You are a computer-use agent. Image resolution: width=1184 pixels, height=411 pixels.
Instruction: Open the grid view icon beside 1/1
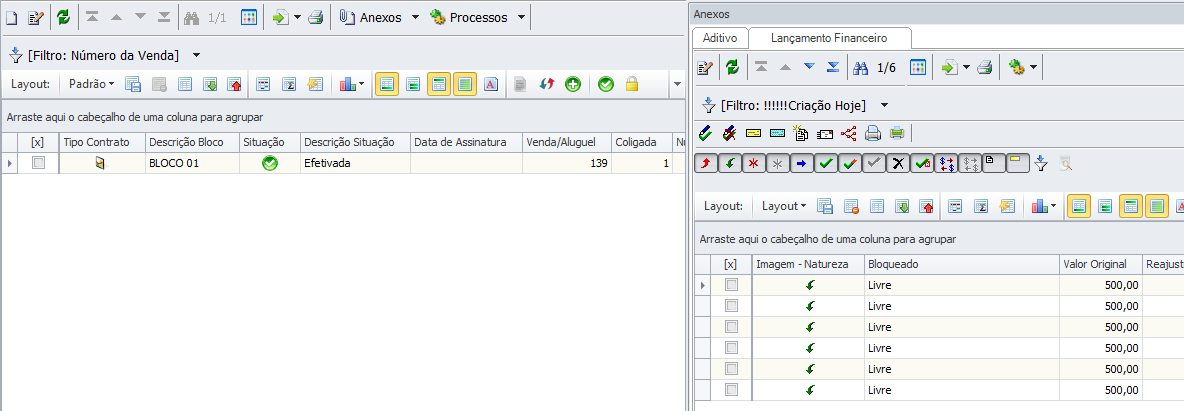[248, 17]
